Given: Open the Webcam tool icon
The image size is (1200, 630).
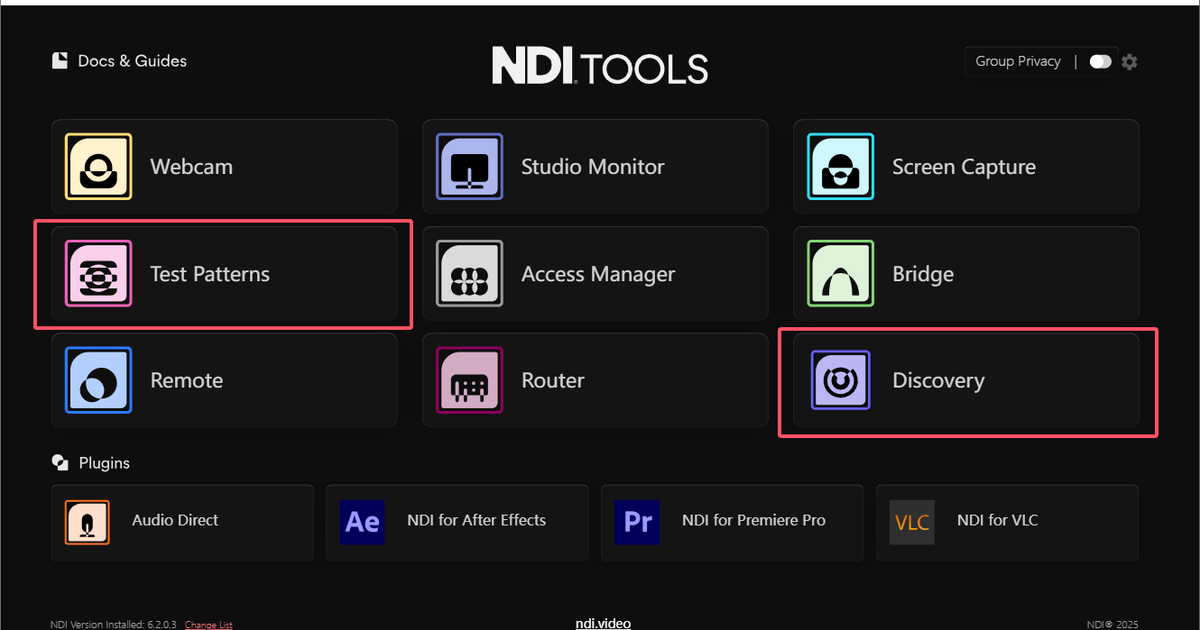Looking at the screenshot, I should [x=98, y=167].
